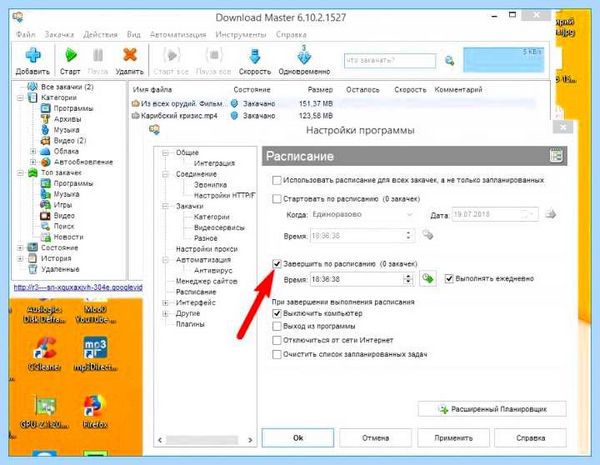The width and height of the screenshot is (600, 465).
Task: Click the green Старт toolbar icon
Action: (70, 55)
